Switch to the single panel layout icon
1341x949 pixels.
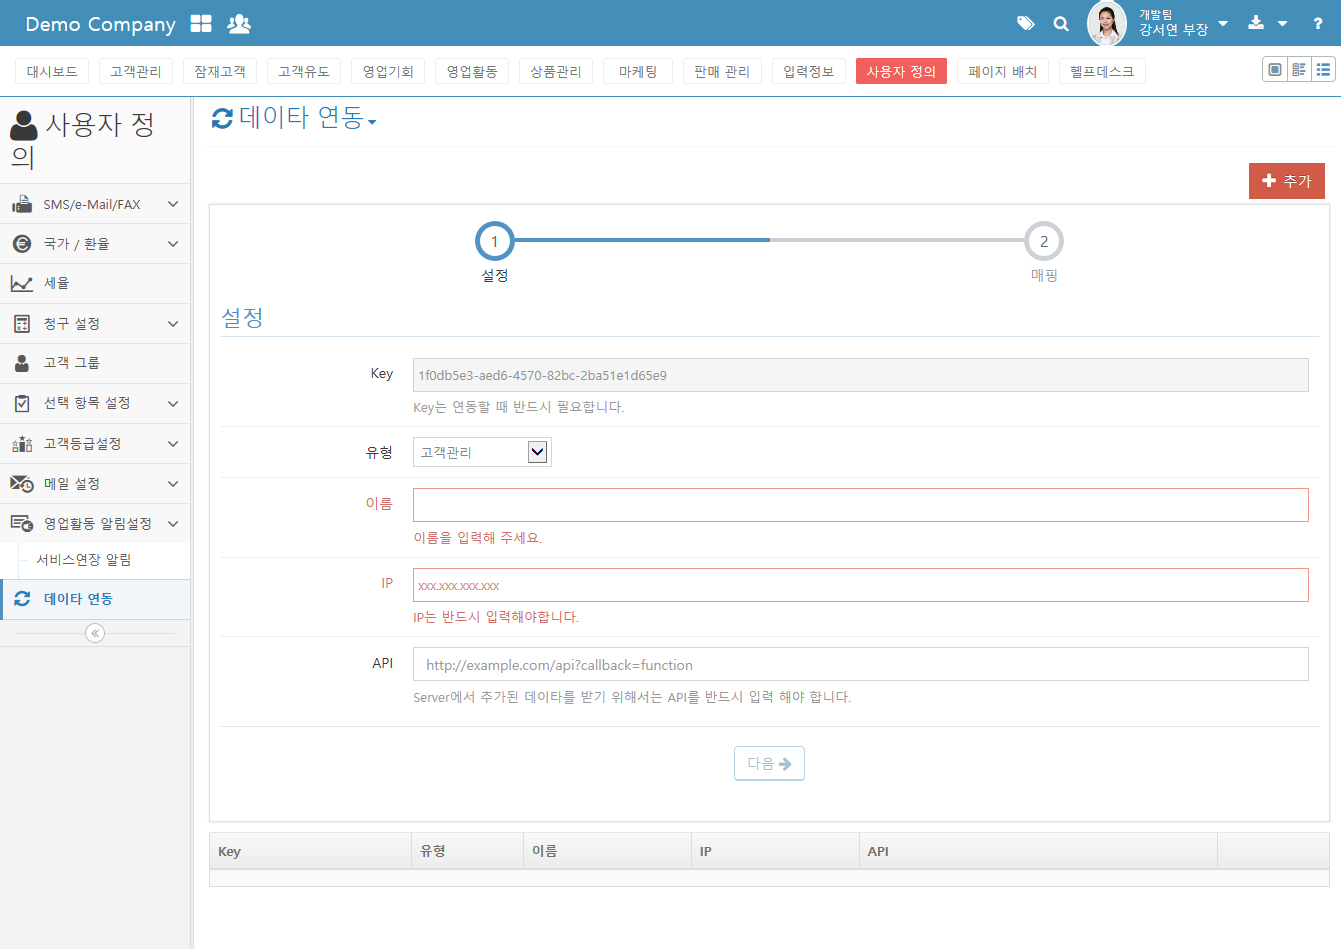point(1274,69)
